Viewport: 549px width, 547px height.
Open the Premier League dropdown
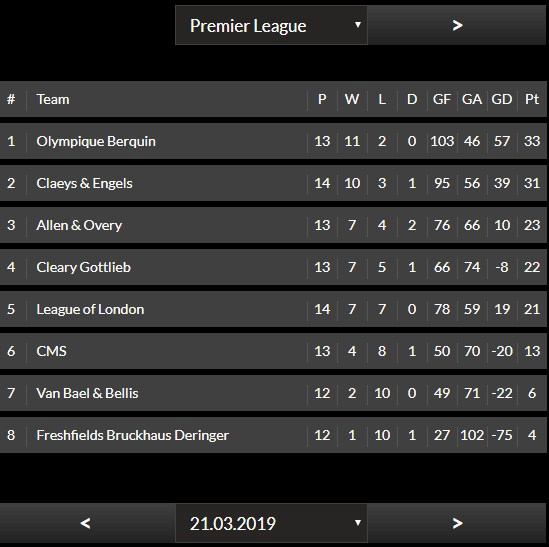[x=271, y=25]
